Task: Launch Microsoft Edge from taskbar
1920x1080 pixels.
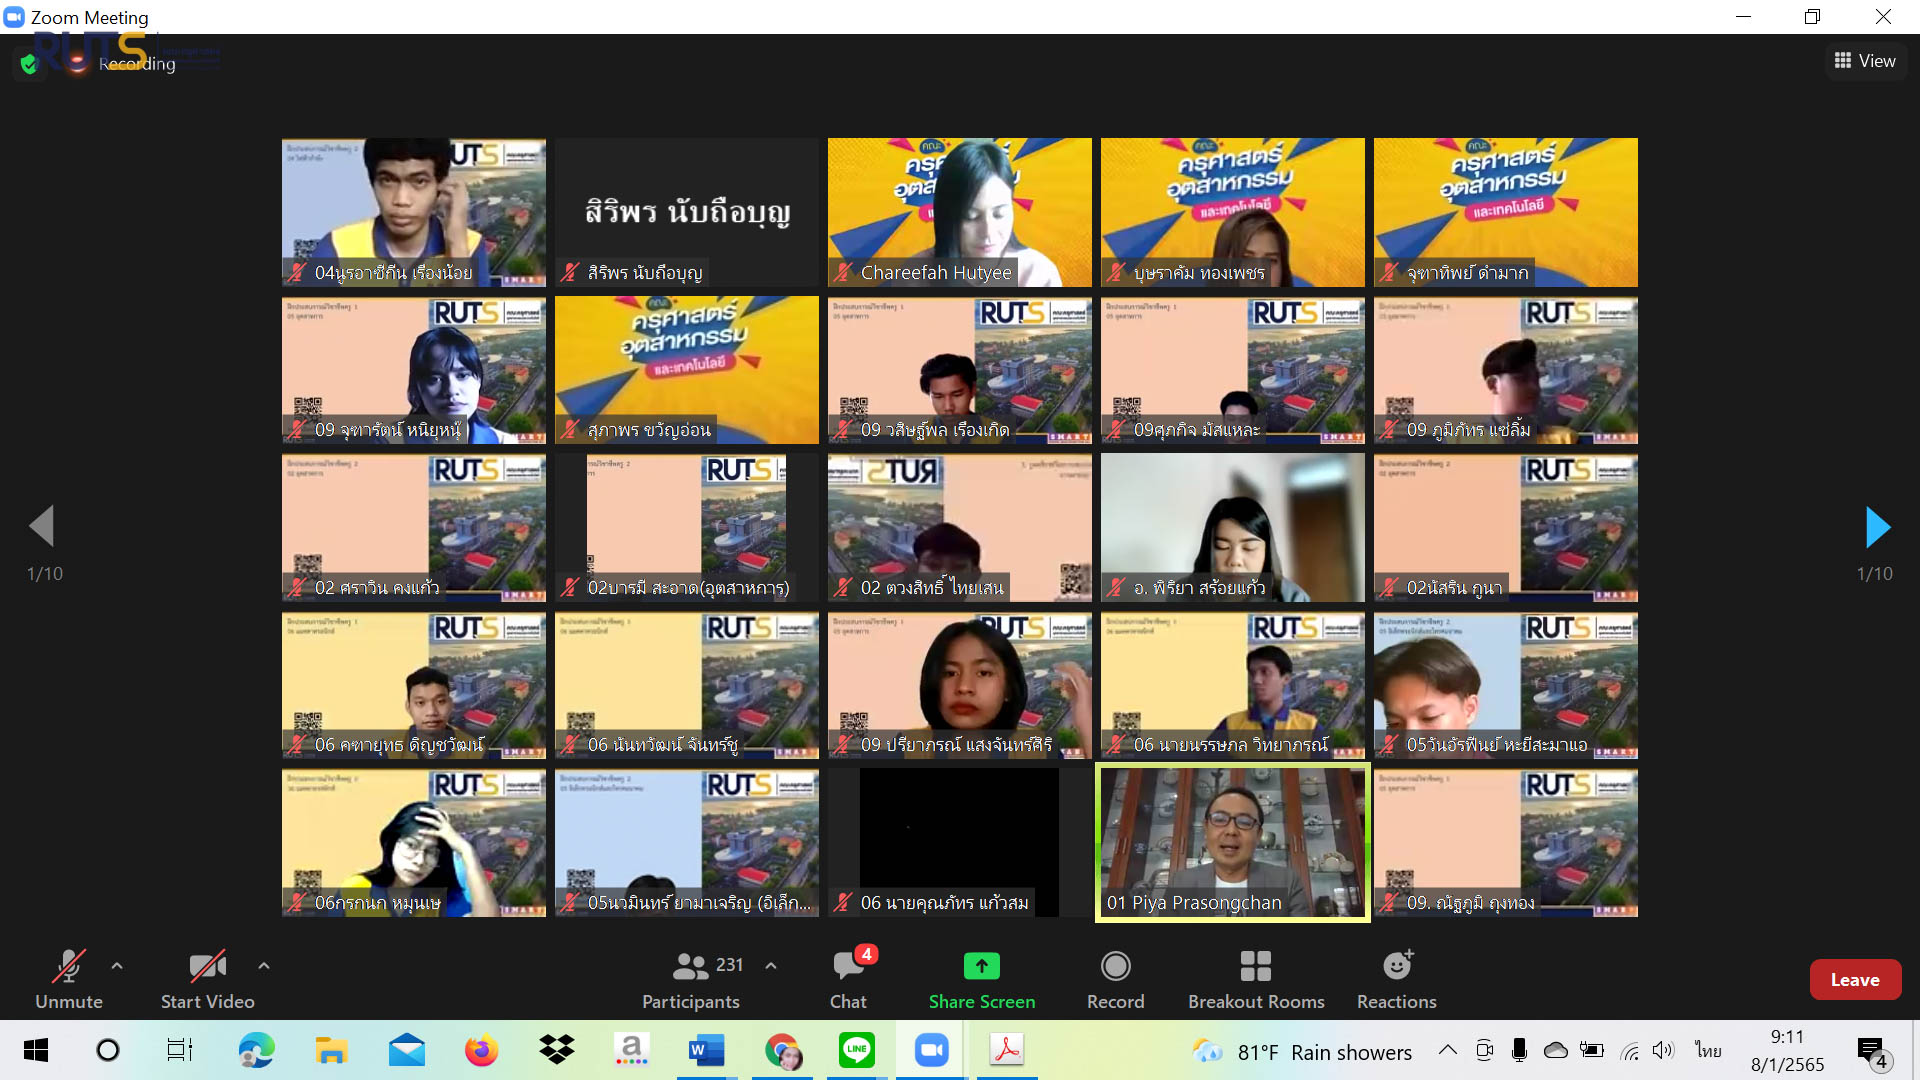Action: [x=256, y=1050]
